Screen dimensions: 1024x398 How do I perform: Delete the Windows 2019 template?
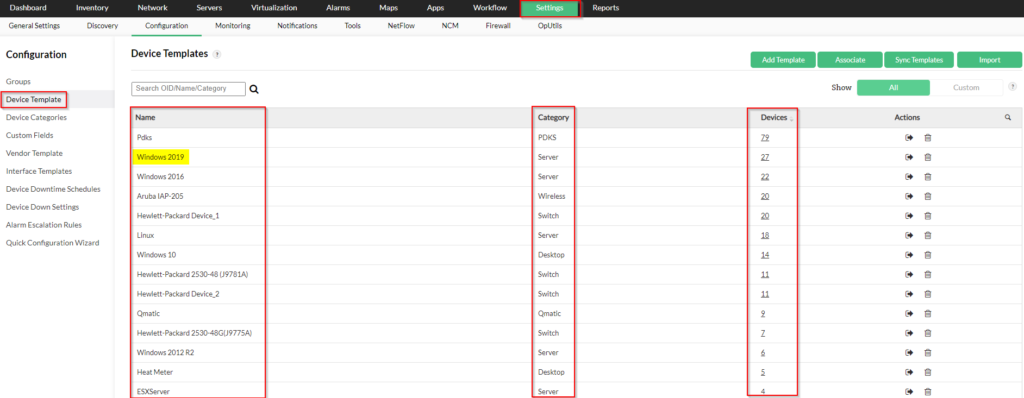pos(927,158)
